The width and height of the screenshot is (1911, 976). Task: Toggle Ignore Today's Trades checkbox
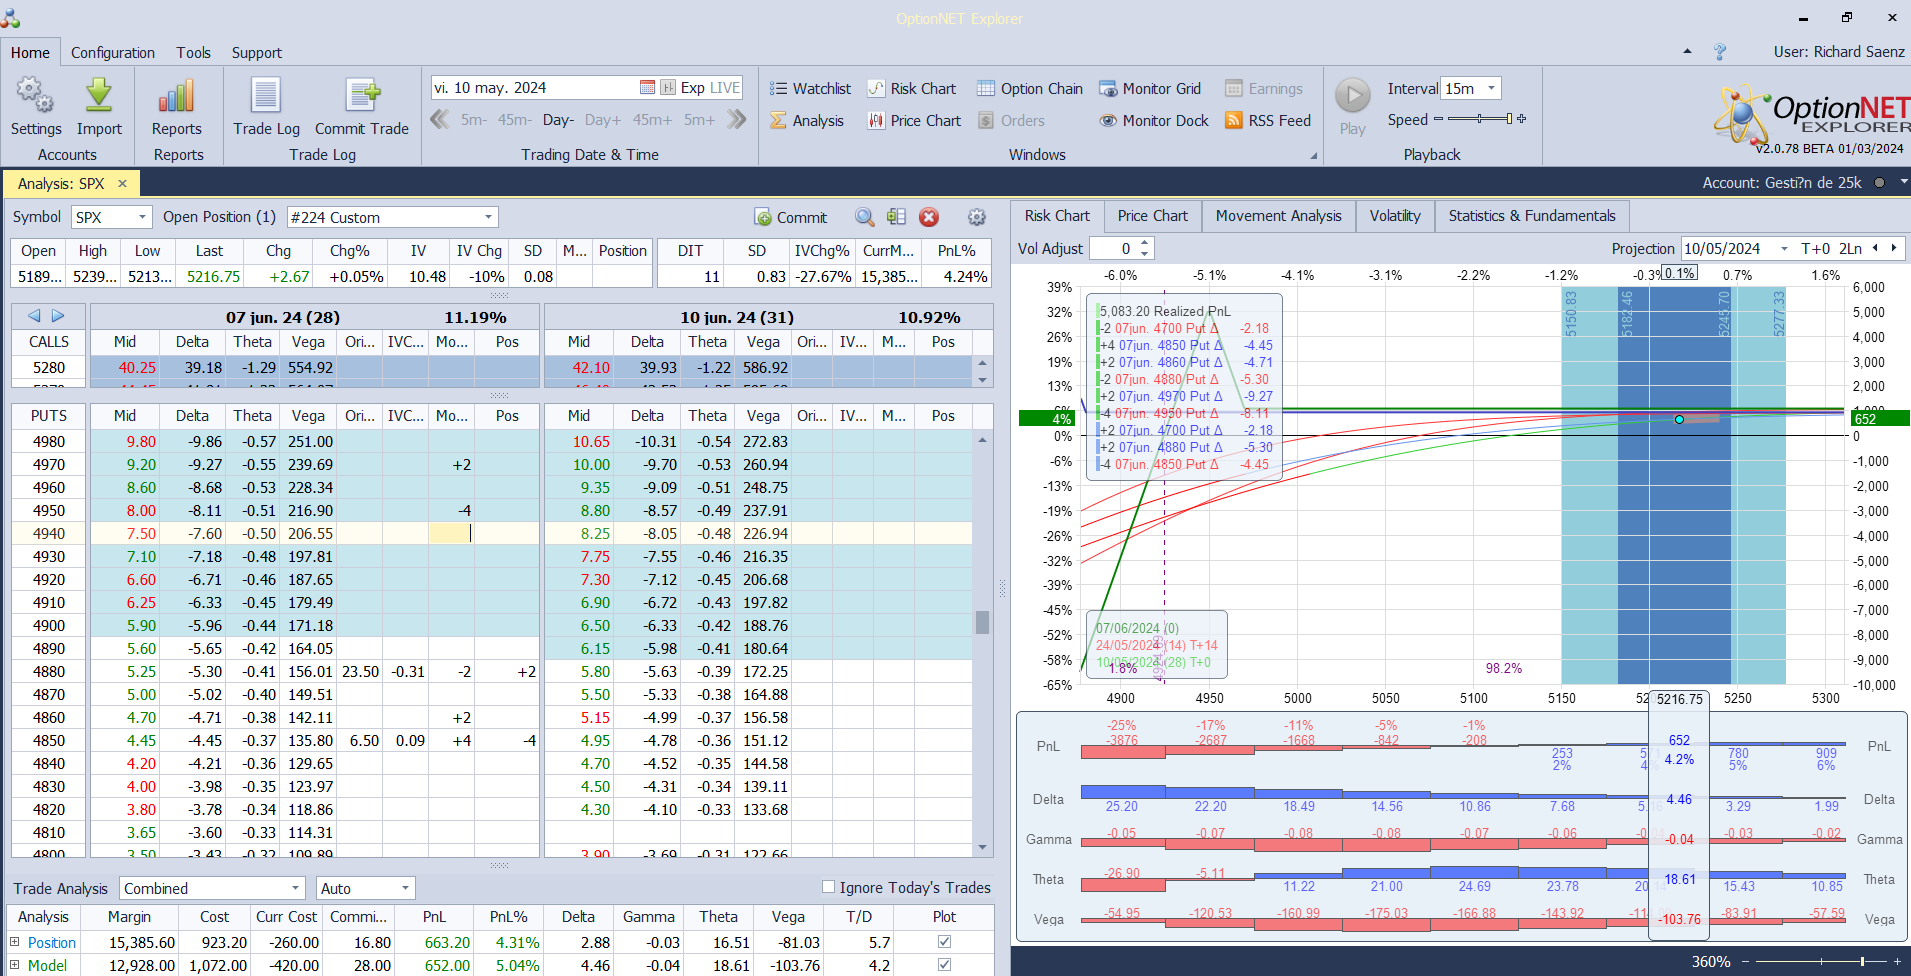pyautogui.click(x=828, y=887)
